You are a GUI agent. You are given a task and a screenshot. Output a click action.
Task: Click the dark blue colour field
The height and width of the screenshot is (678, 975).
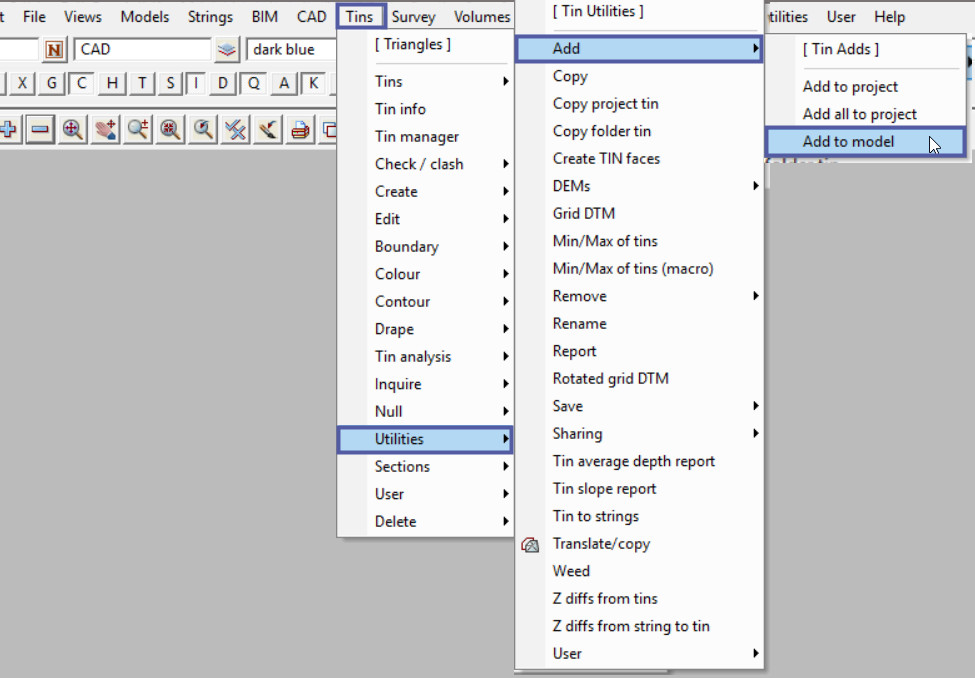tap(290, 49)
